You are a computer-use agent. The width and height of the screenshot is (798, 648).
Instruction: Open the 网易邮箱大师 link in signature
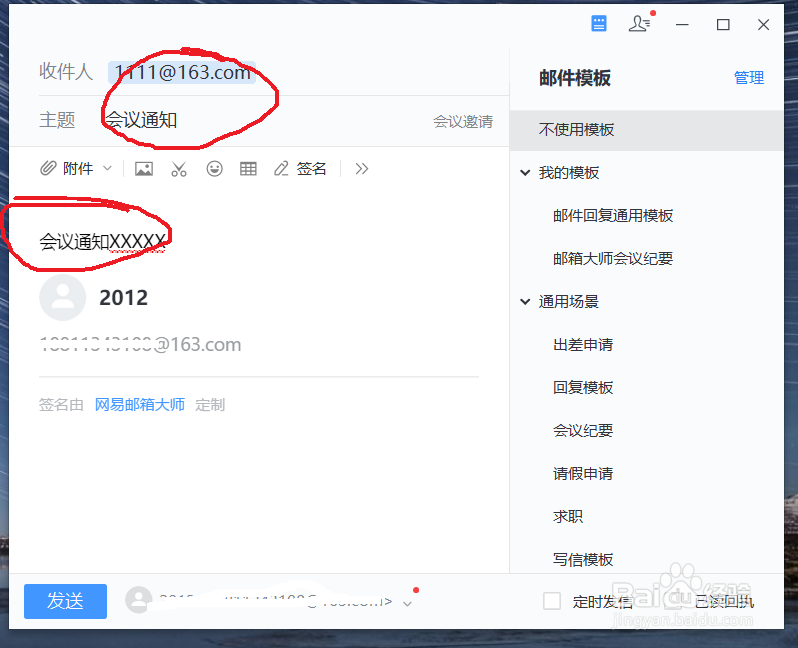pyautogui.click(x=139, y=405)
